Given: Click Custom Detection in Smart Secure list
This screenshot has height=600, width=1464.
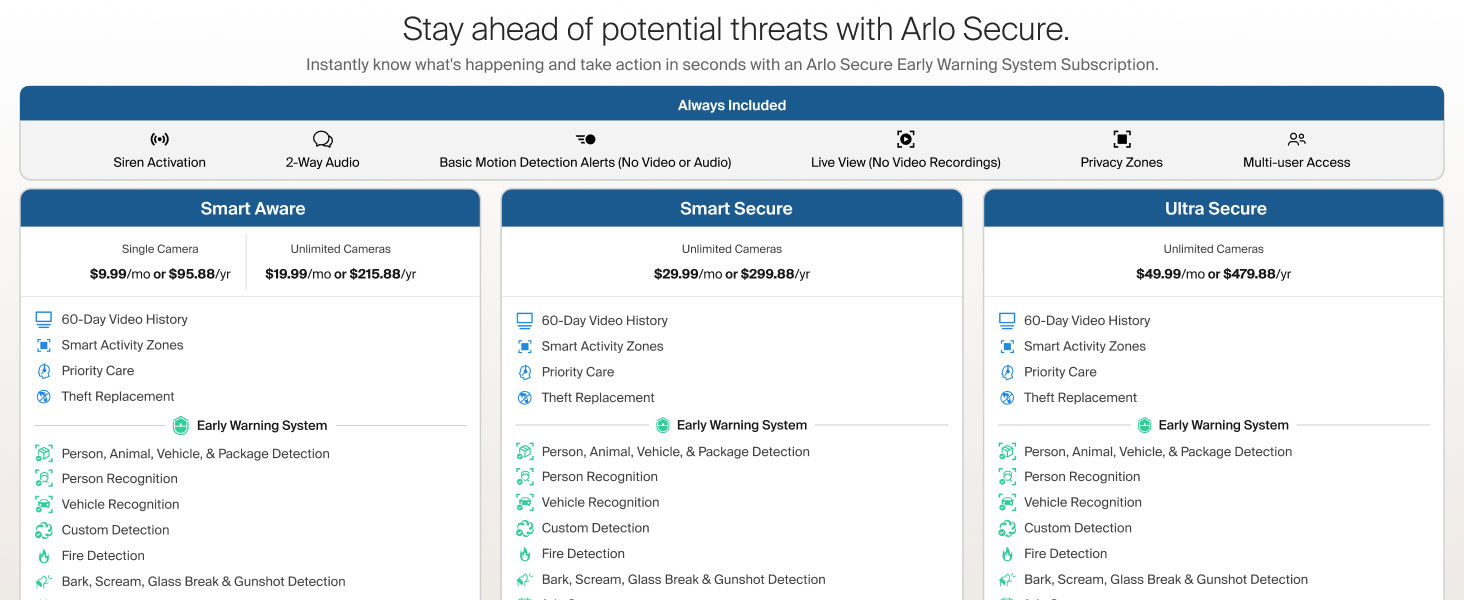Looking at the screenshot, I should click(x=595, y=528).
